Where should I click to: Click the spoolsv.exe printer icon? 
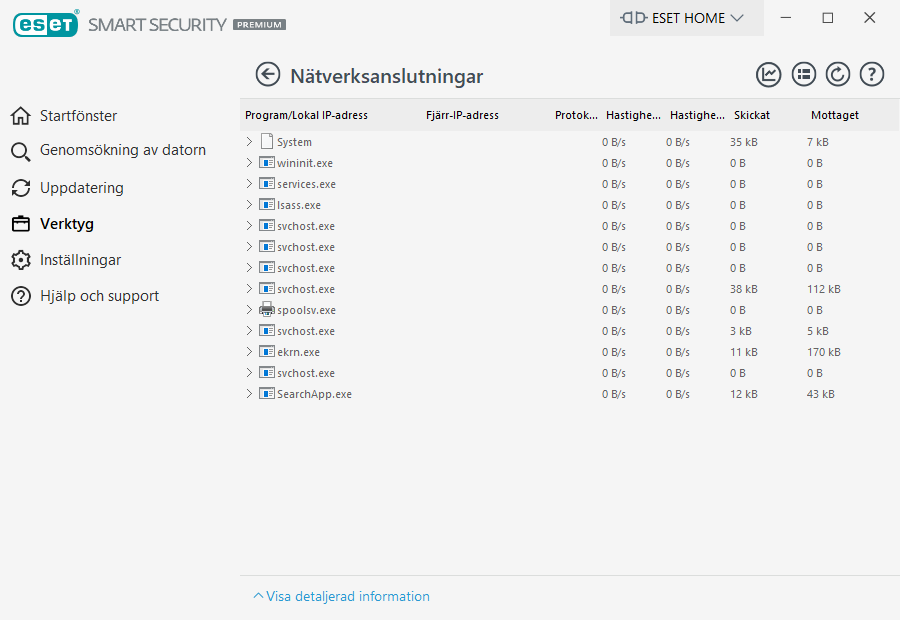click(266, 310)
